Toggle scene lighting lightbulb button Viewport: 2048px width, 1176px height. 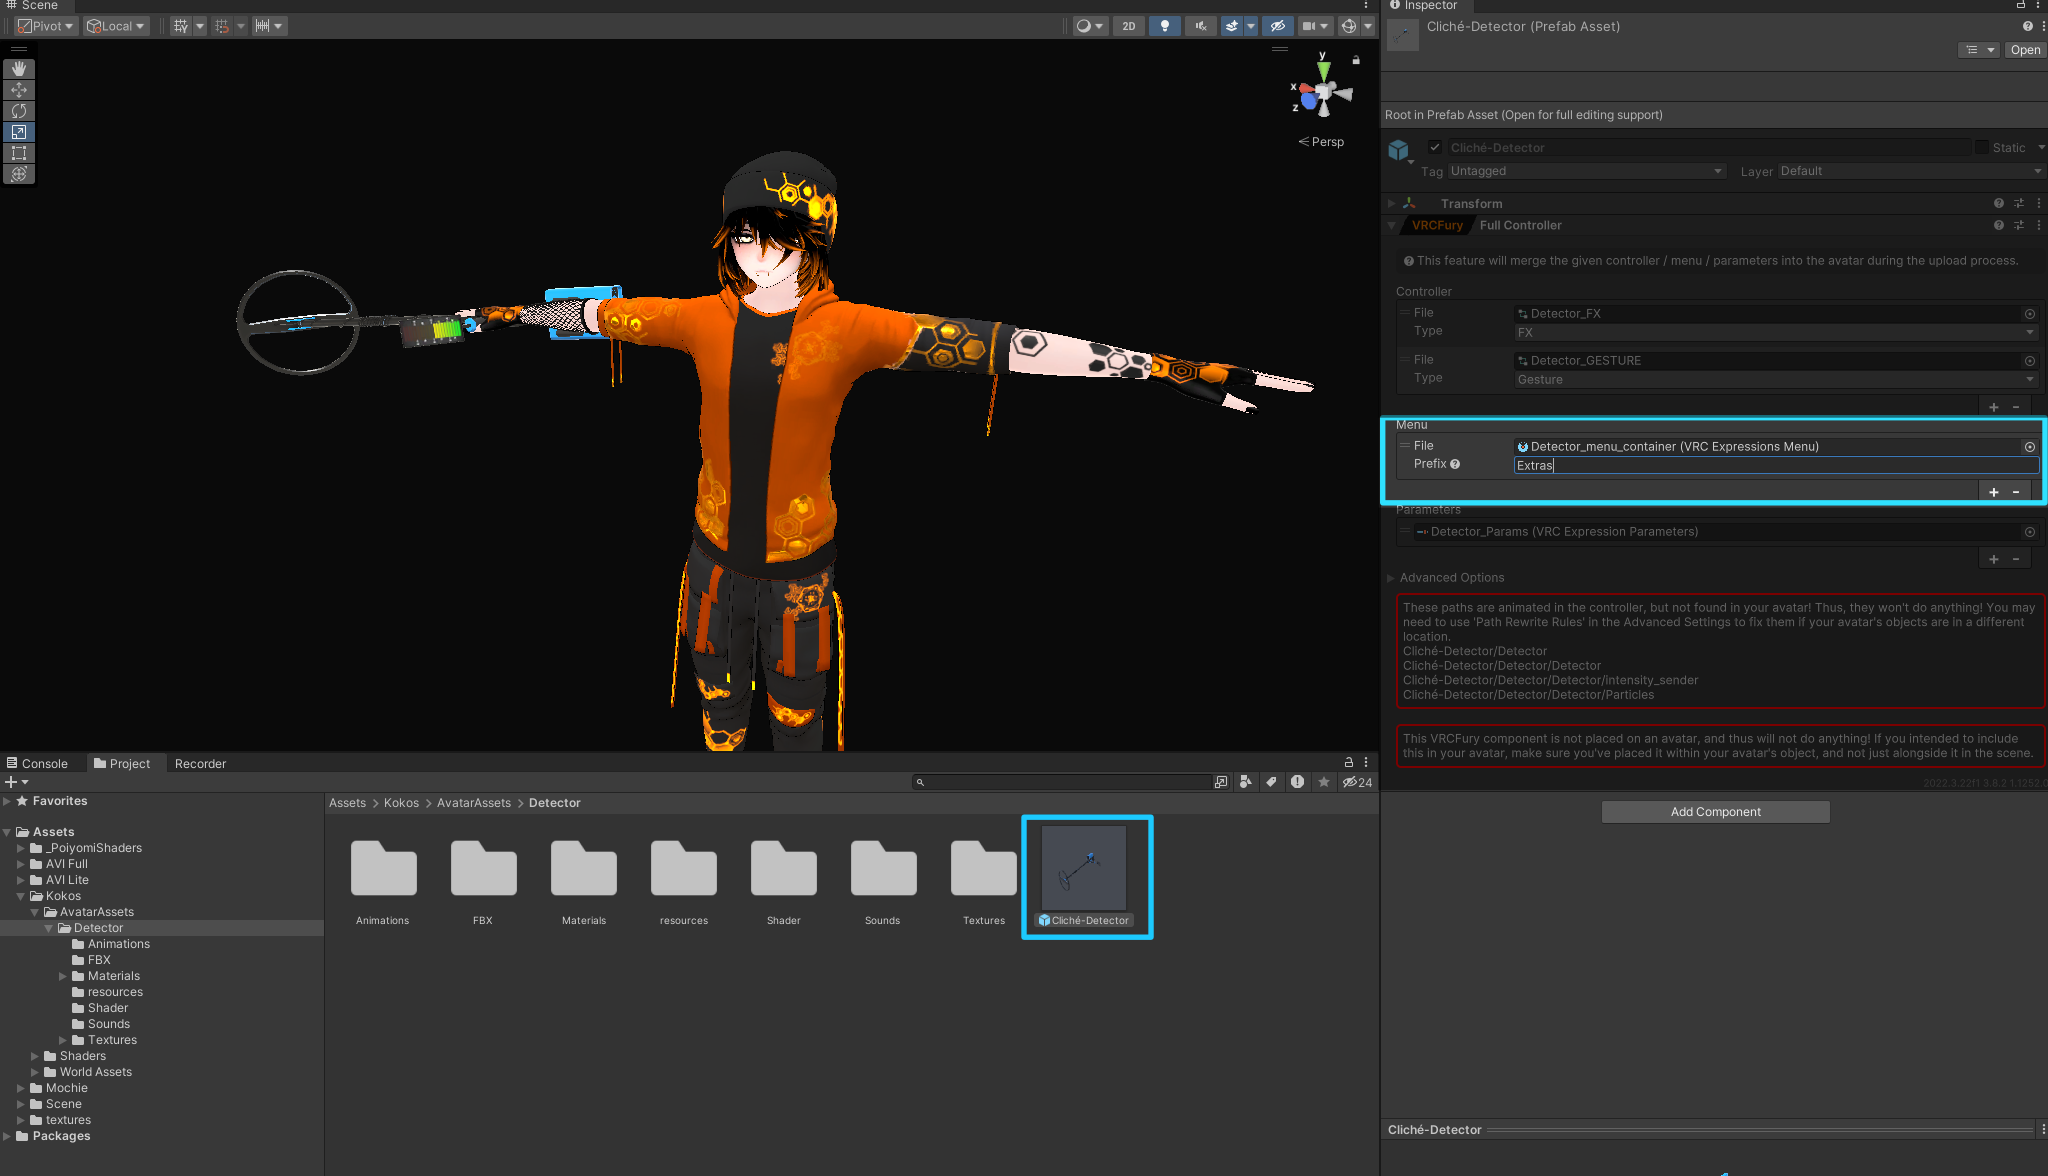[1164, 26]
